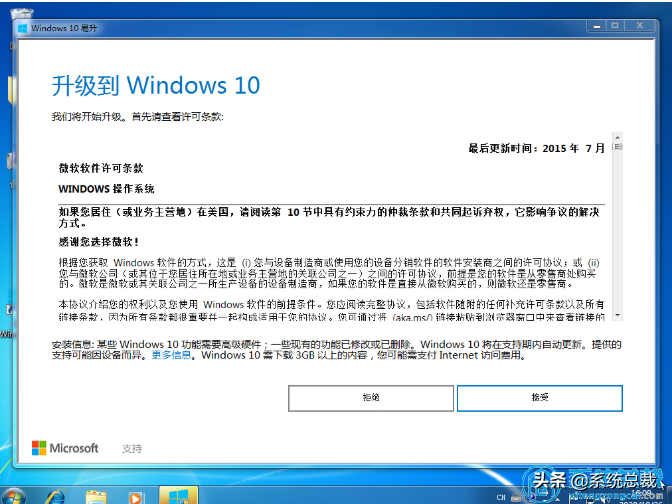Click the WINDOWS 操作系统 heading
672x504 pixels.
106,189
